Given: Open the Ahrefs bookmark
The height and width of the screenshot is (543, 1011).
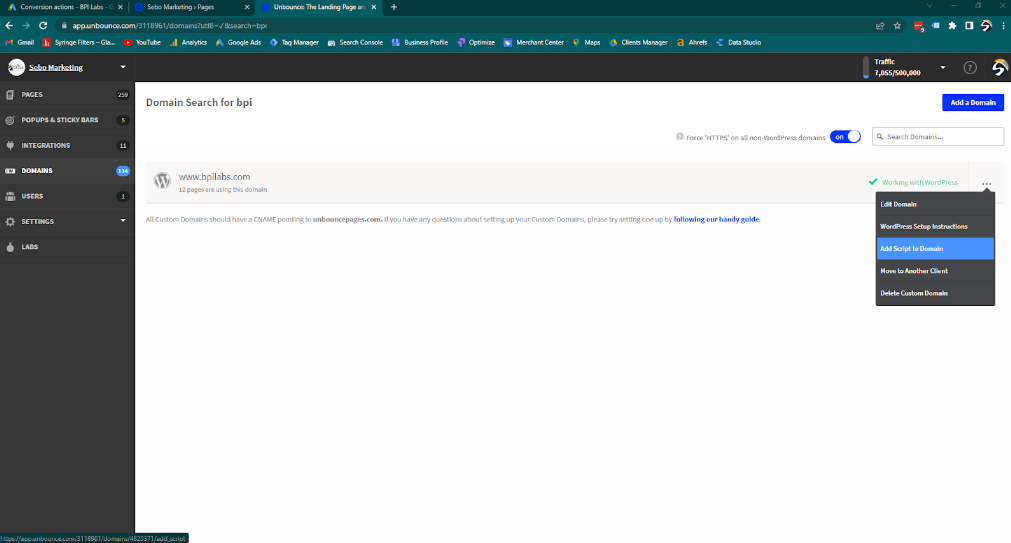Looking at the screenshot, I should point(692,43).
